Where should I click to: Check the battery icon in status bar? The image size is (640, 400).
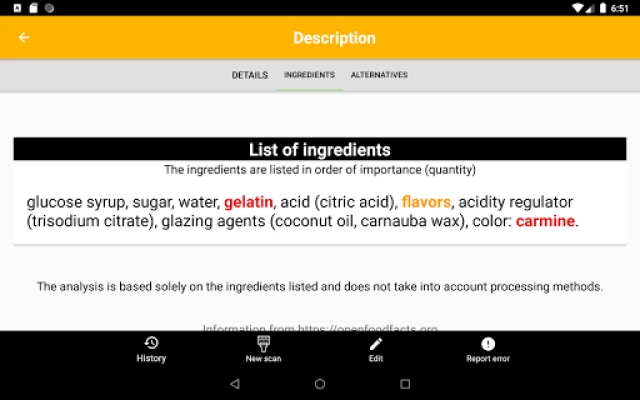(x=603, y=8)
